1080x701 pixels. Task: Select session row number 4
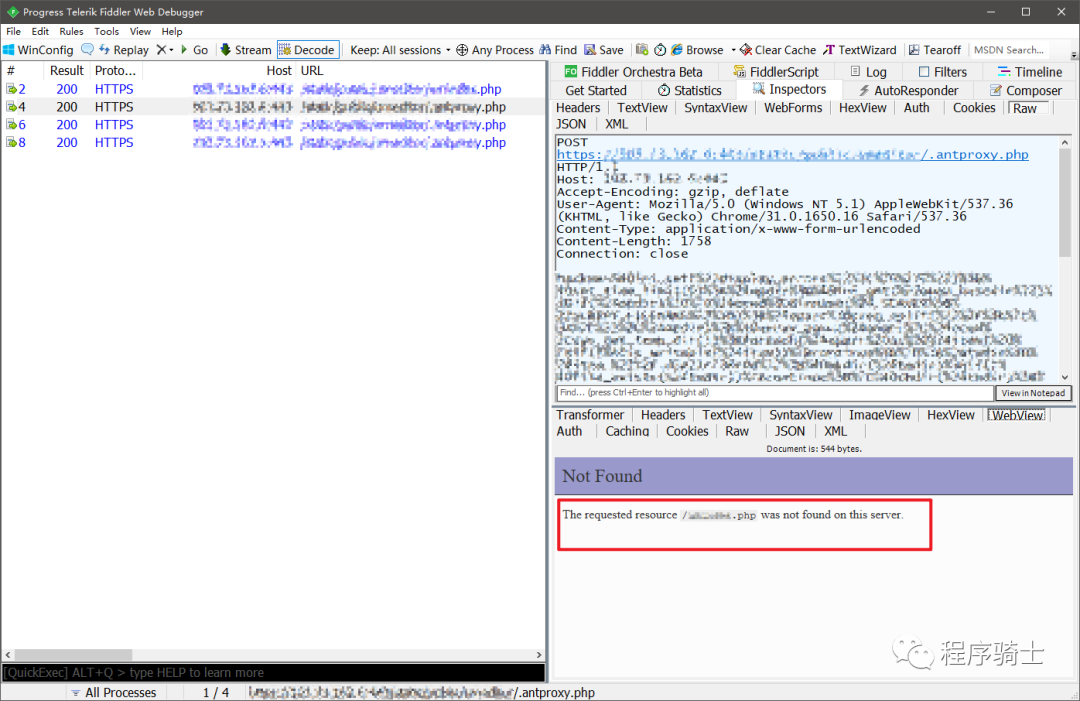273,107
